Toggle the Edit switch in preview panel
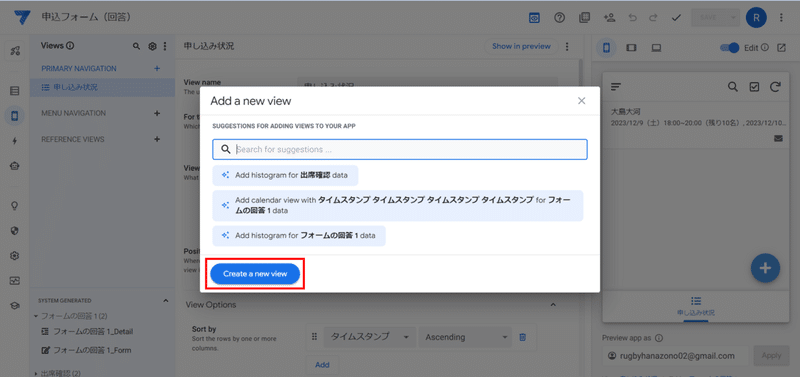This screenshot has height=377, width=800. (x=730, y=48)
